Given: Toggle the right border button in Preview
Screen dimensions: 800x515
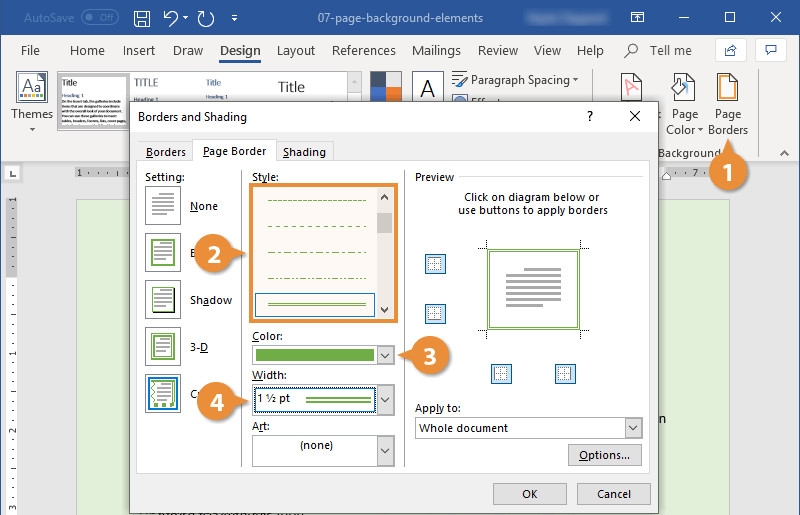Looking at the screenshot, I should tap(565, 374).
